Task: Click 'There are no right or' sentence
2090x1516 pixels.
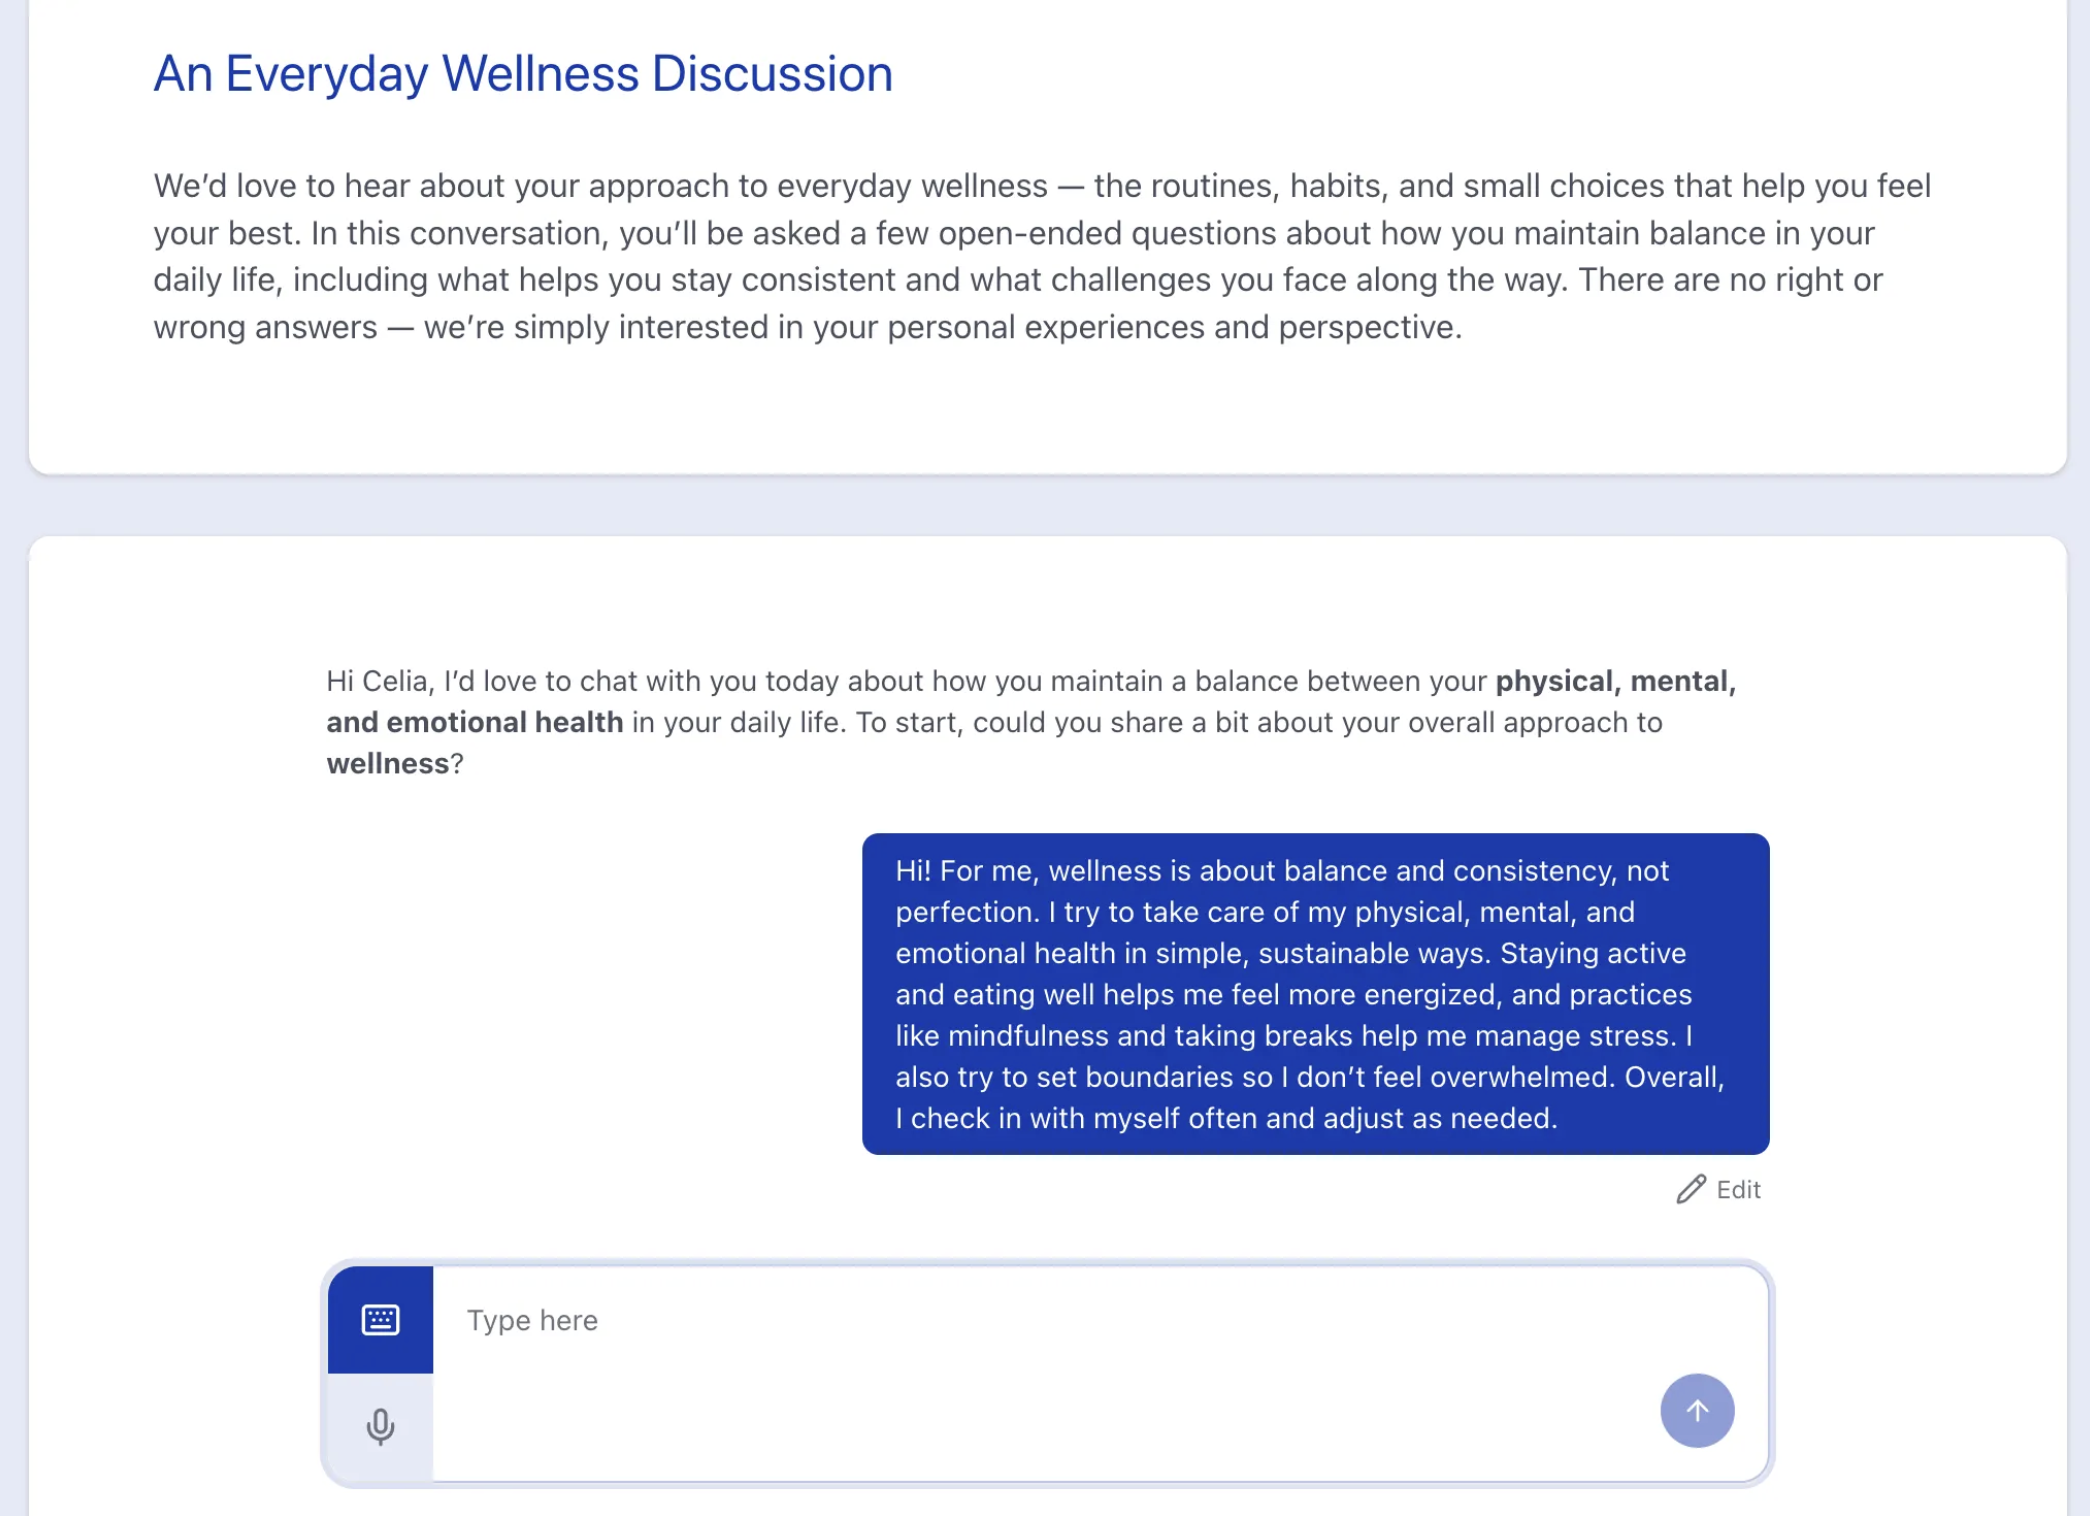Action: (1730, 280)
